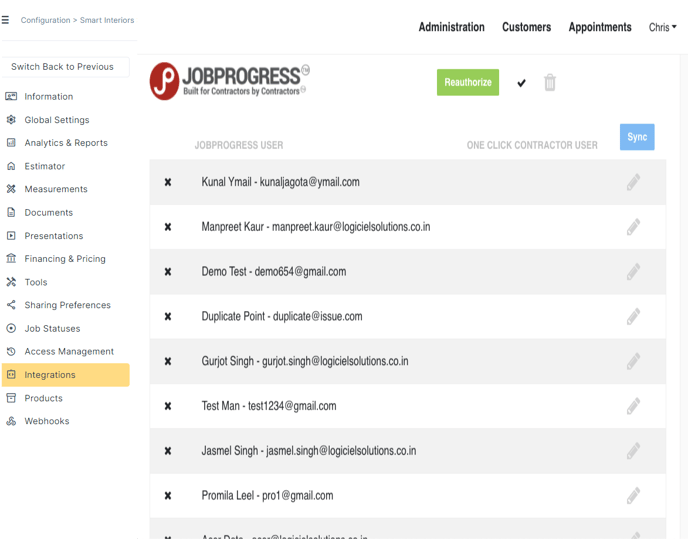Viewport: 688px width, 539px height.
Task: Remove Test Man using the X icon
Action: [x=168, y=406]
